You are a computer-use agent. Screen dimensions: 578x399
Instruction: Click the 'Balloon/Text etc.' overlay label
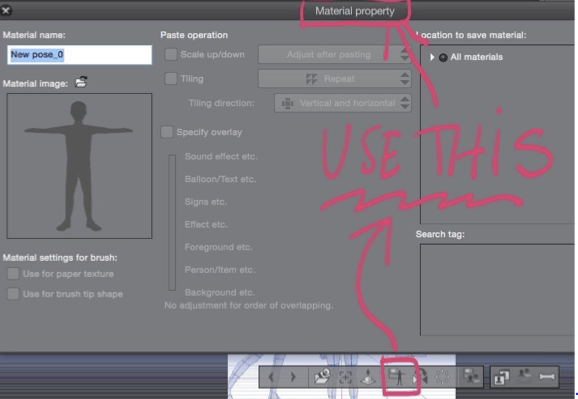pos(220,179)
